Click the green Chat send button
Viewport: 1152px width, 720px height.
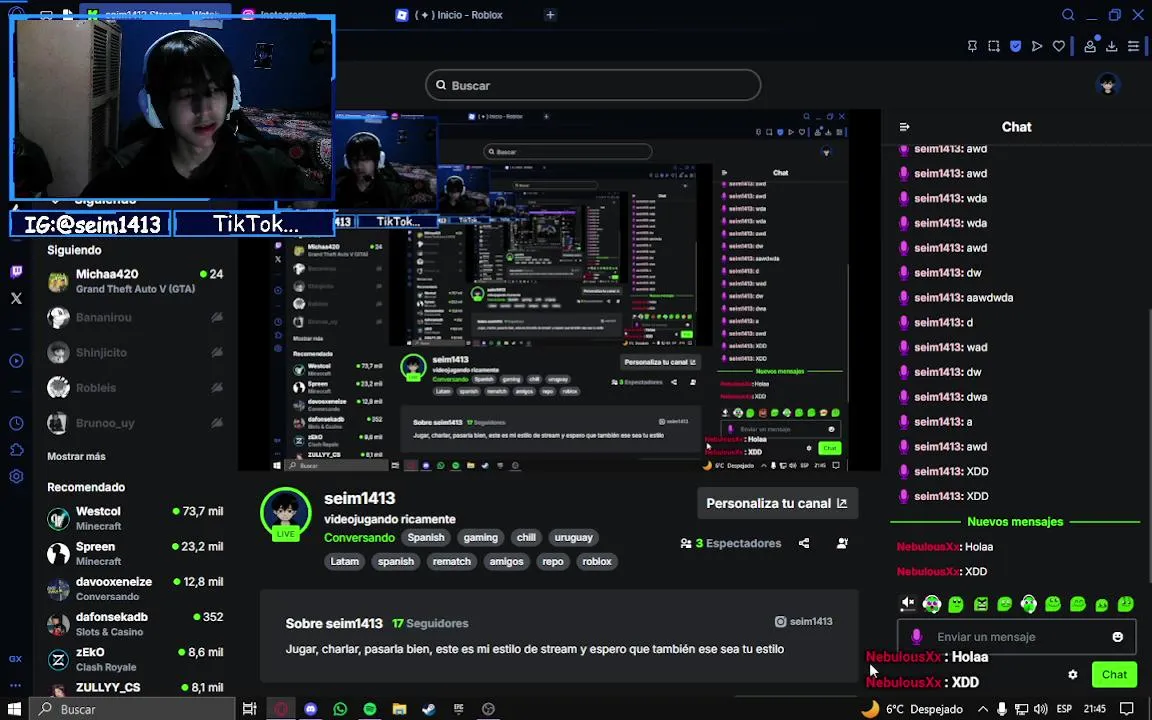[x=1114, y=674]
